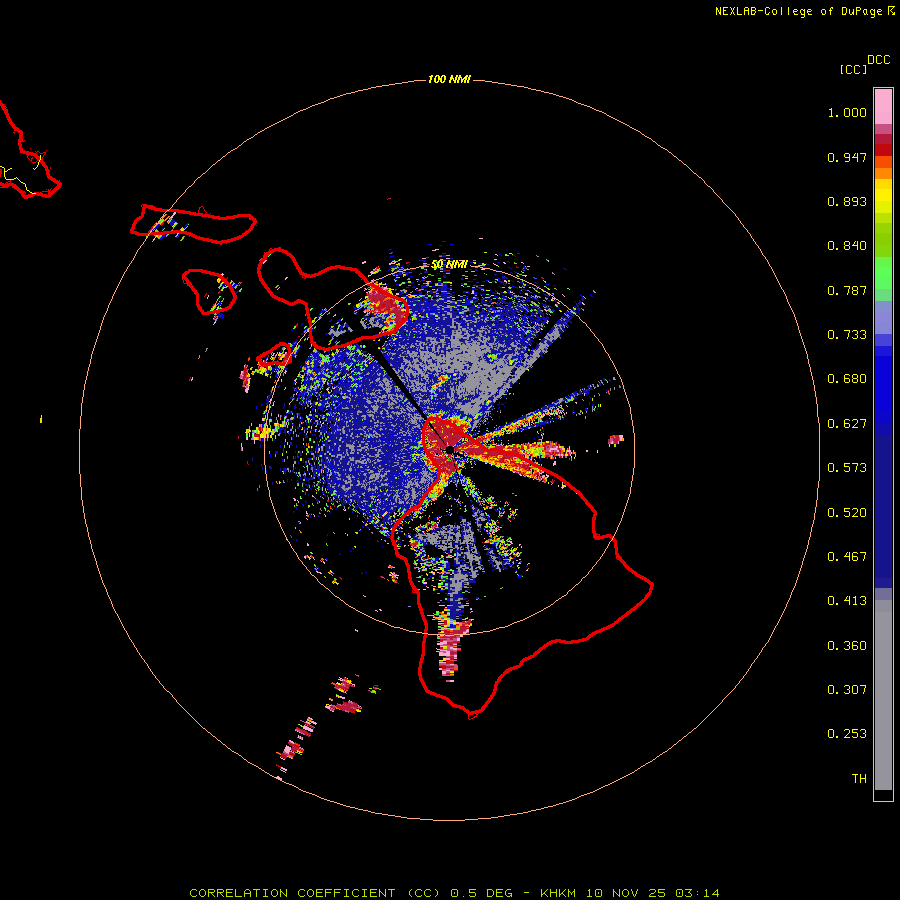Select the 0.840 scale value
This screenshot has width=900, height=900.
847,246
